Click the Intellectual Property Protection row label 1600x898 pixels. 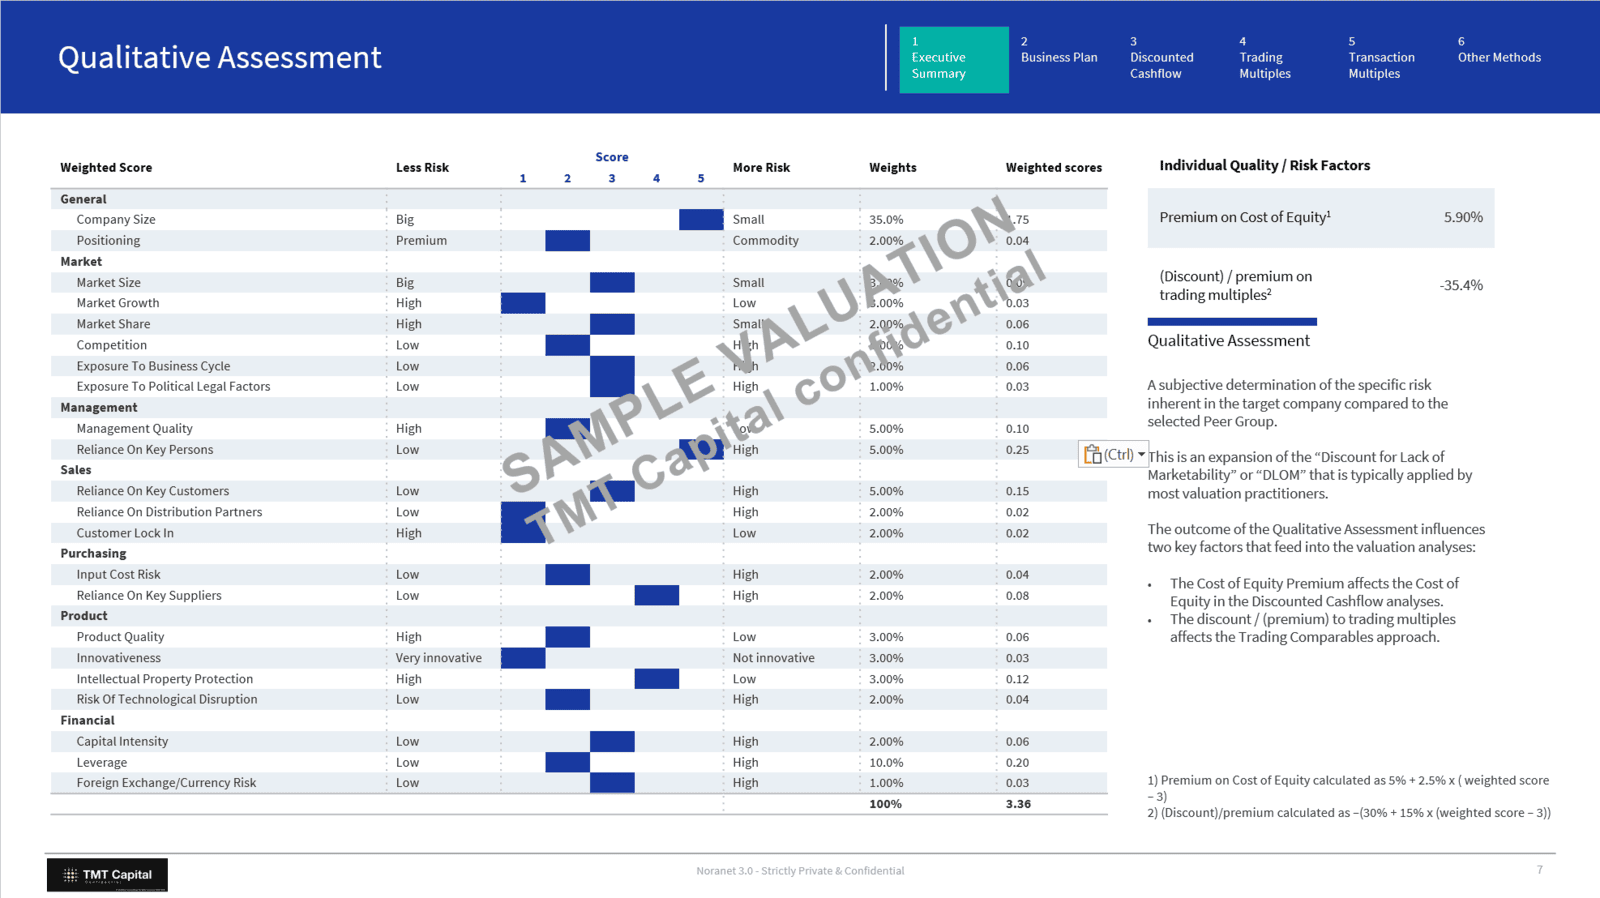click(165, 679)
